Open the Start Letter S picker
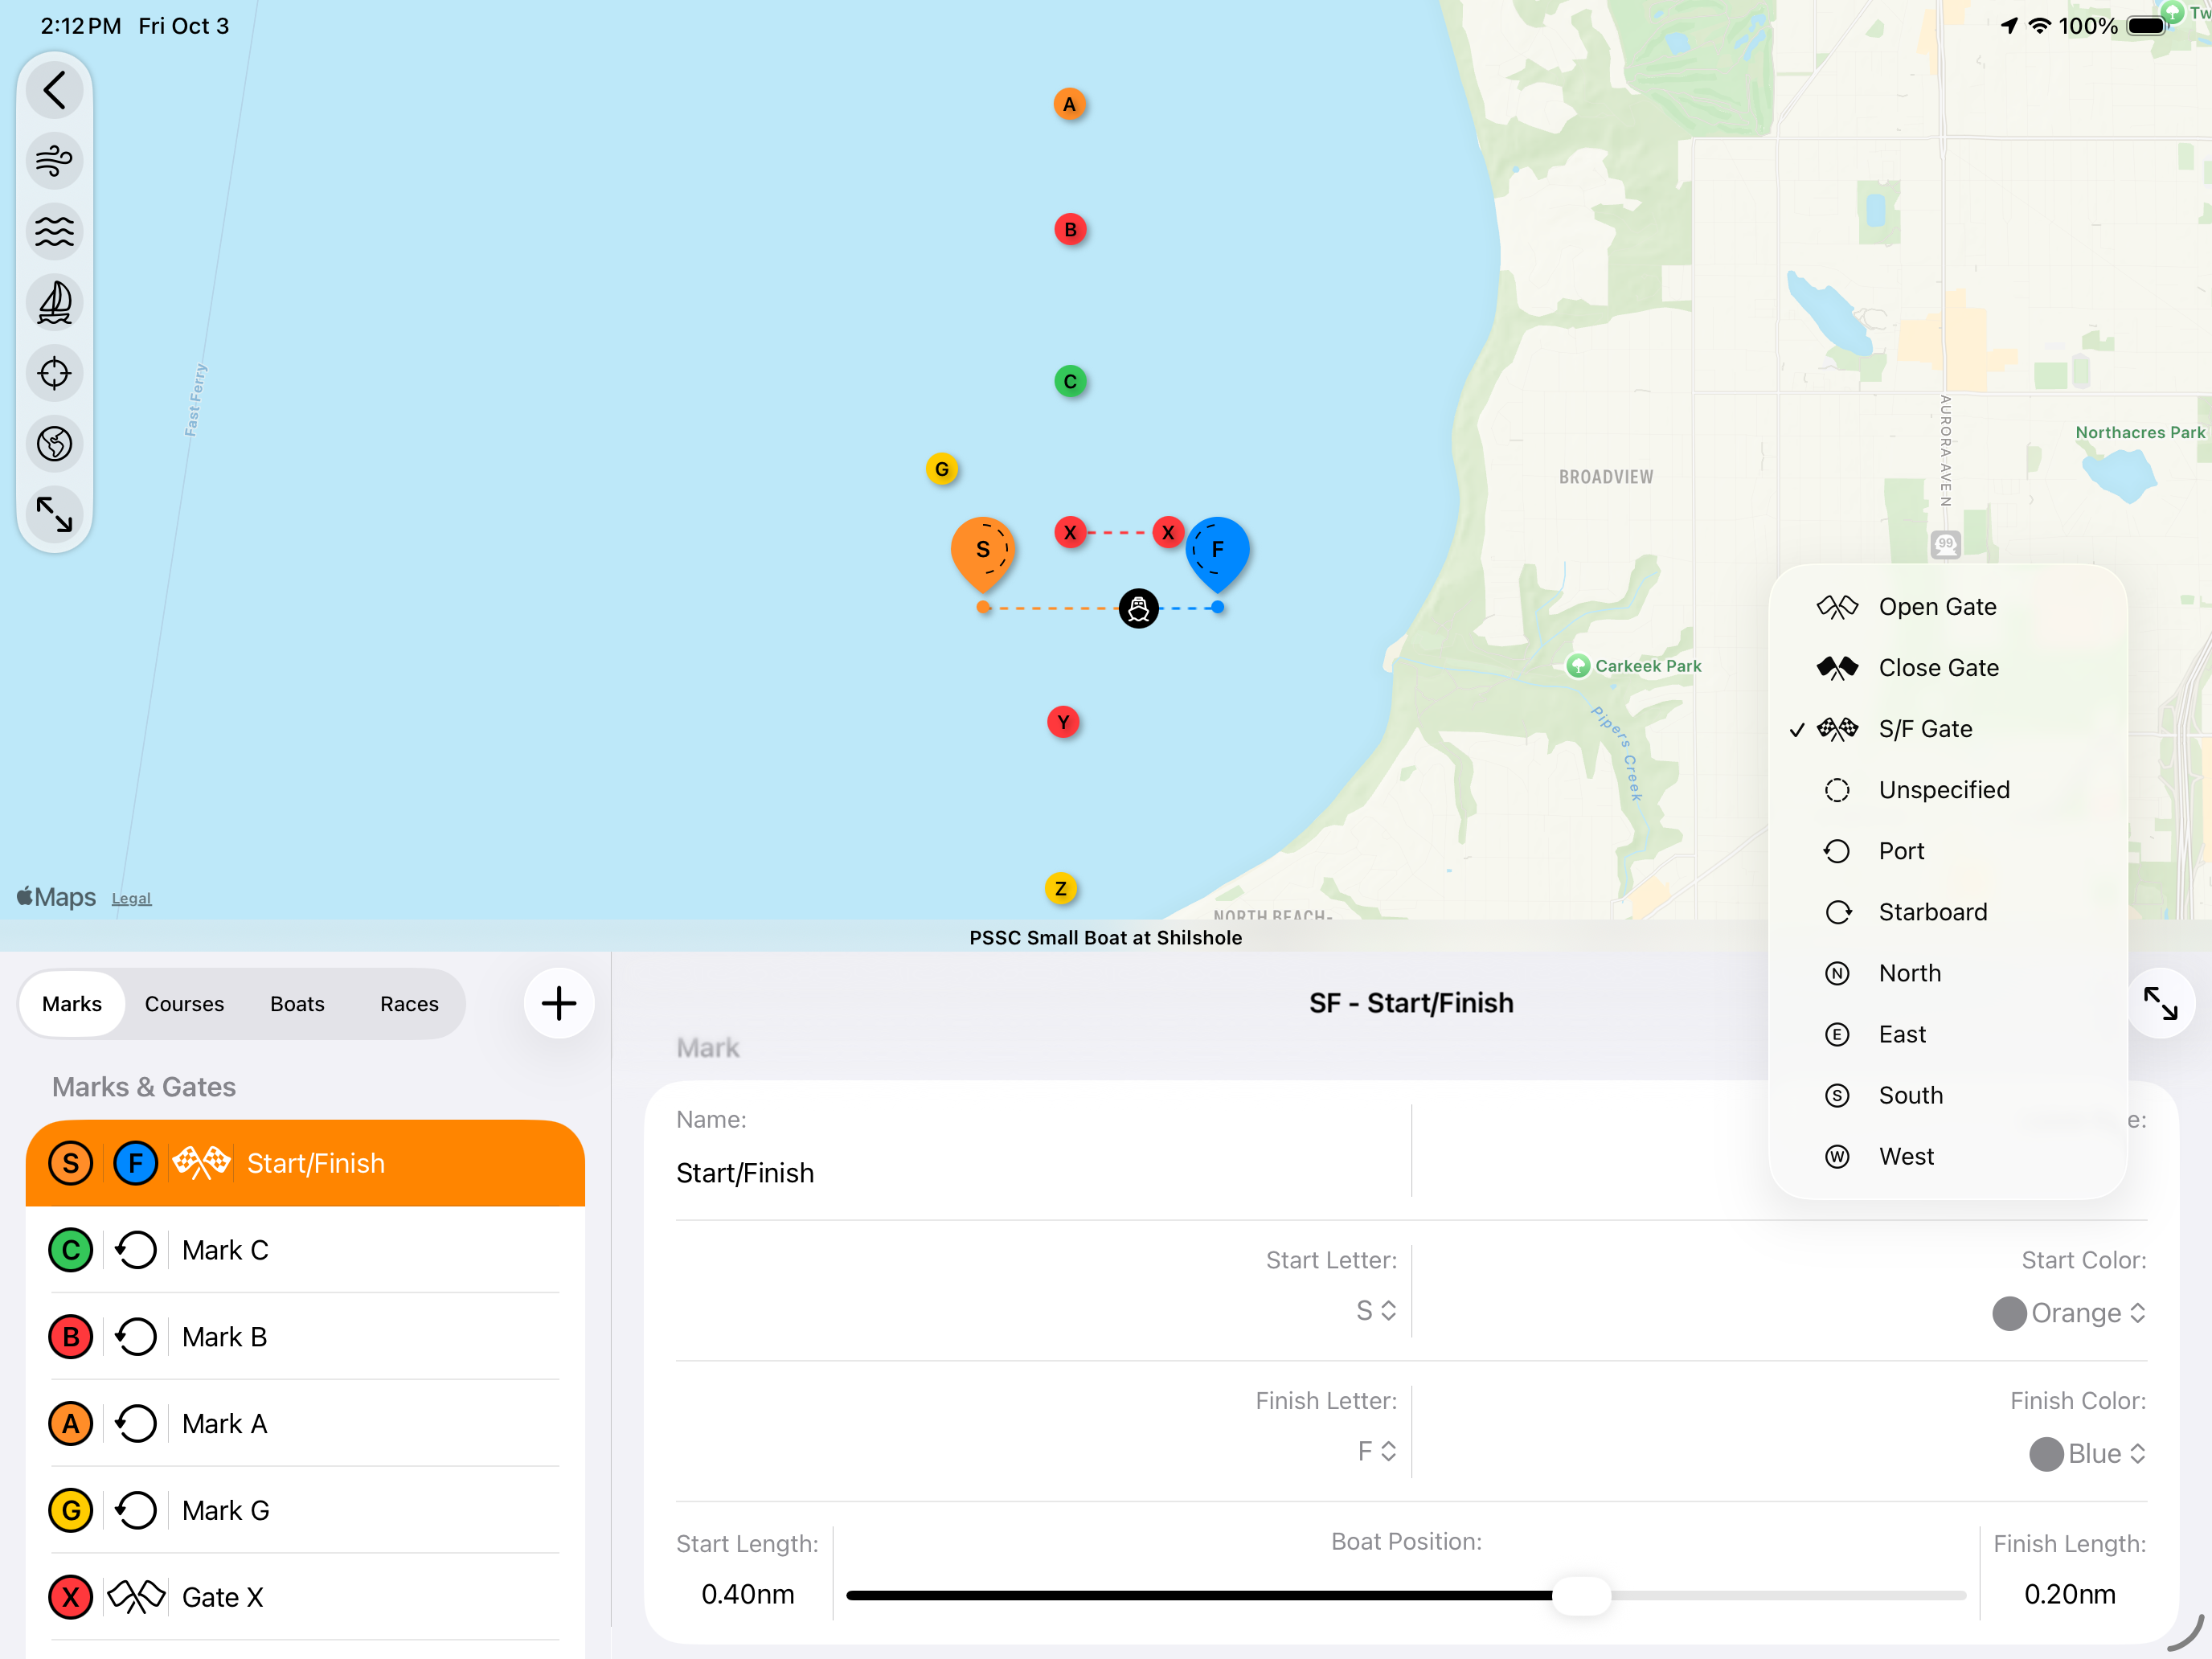2212x1659 pixels. pyautogui.click(x=1376, y=1311)
